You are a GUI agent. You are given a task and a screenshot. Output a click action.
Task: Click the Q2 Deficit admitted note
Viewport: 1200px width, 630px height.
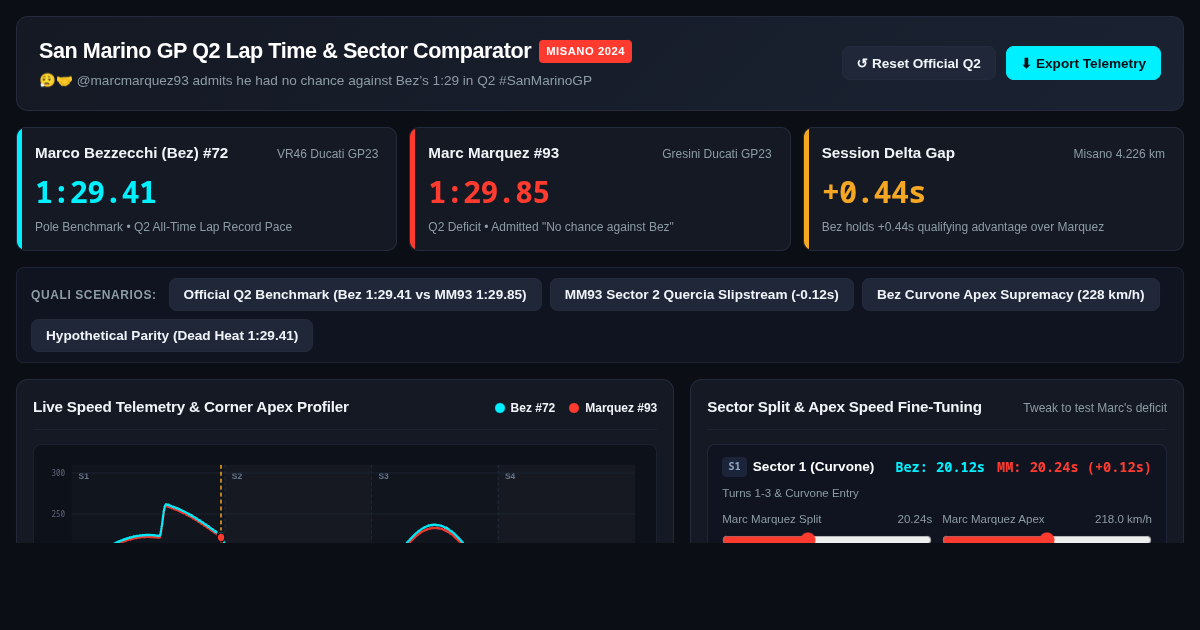pos(551,227)
